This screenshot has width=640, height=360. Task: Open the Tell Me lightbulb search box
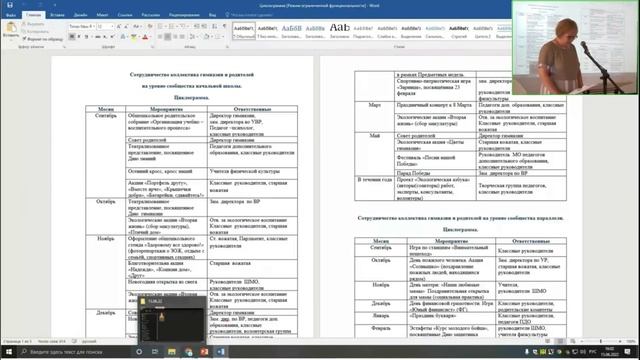pyautogui.click(x=250, y=15)
